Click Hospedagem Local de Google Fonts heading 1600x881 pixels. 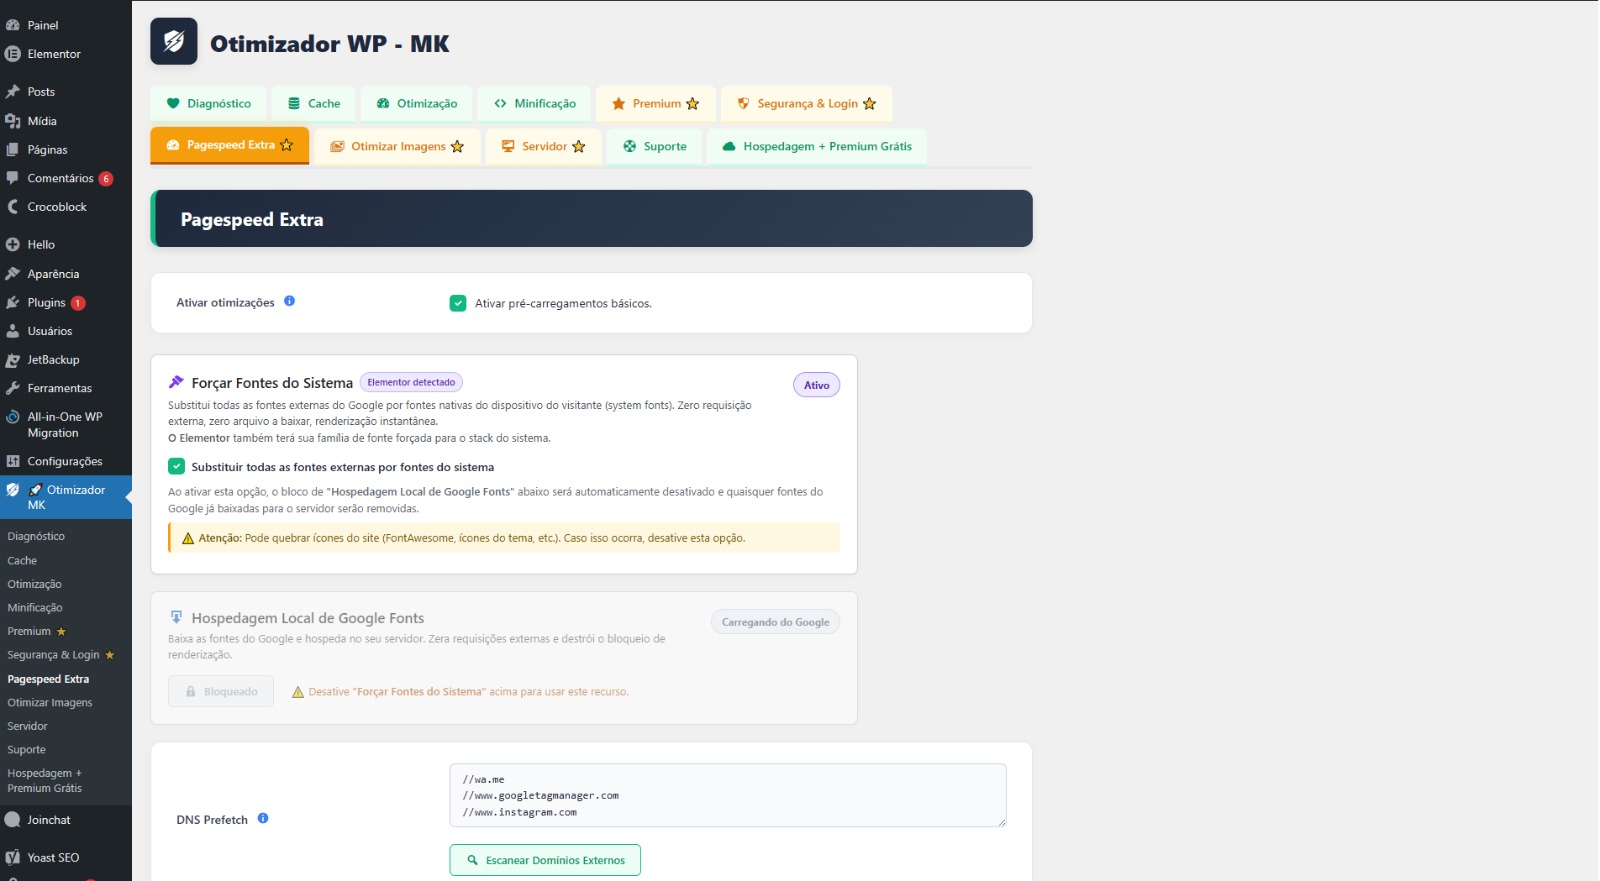308,618
